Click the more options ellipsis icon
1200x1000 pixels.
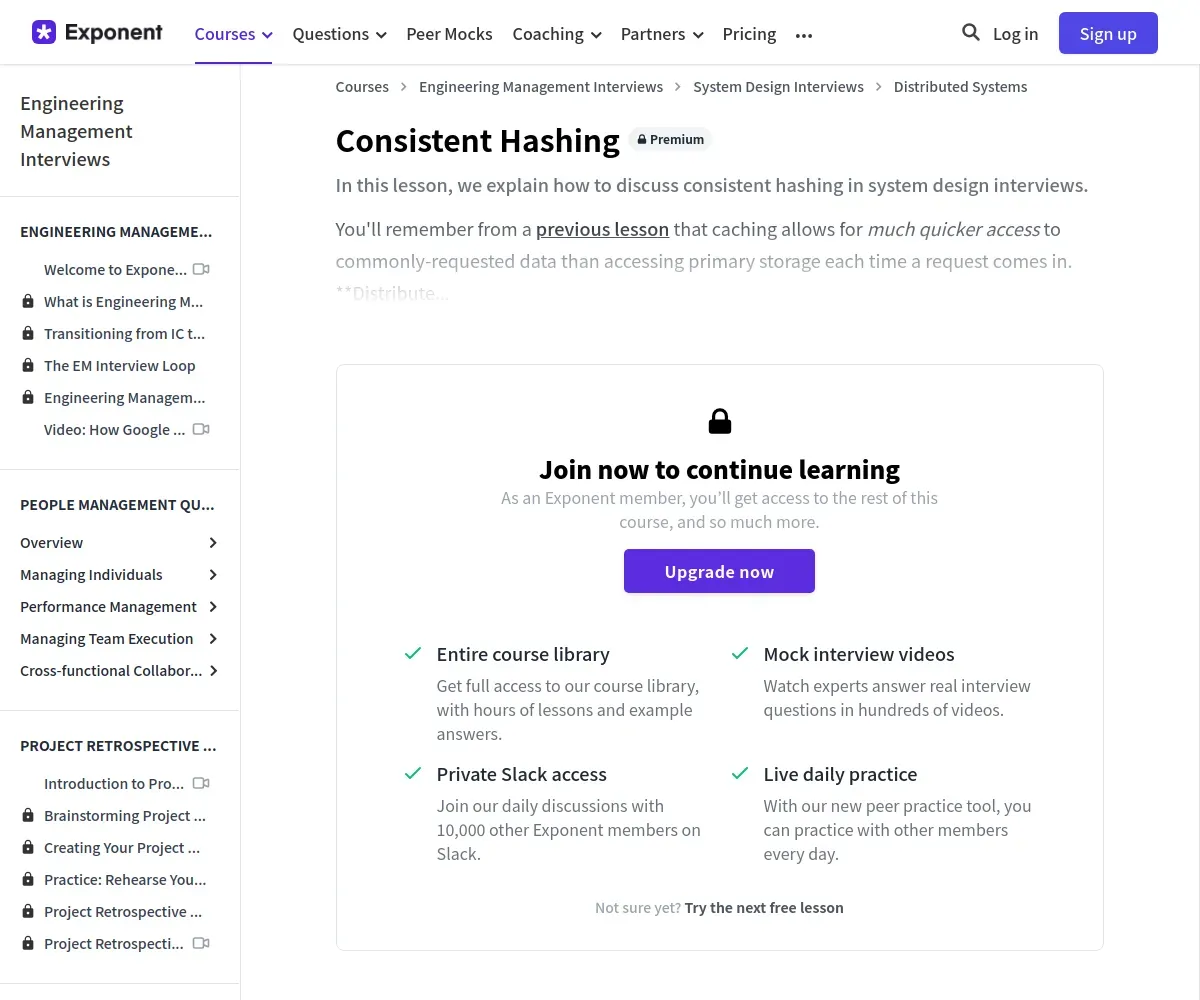point(804,35)
